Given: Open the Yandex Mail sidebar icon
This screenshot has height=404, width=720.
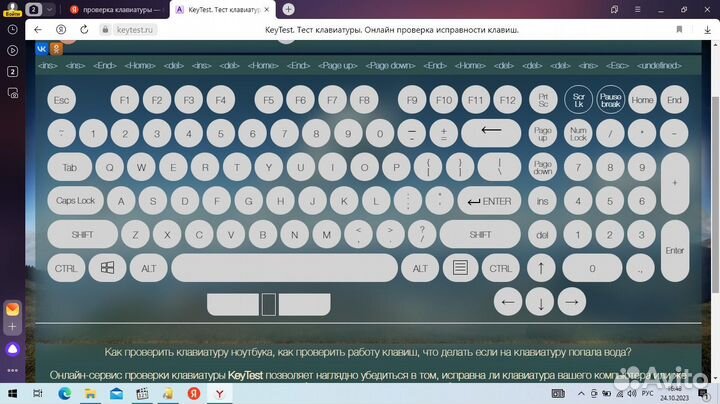Looking at the screenshot, I should [x=12, y=309].
